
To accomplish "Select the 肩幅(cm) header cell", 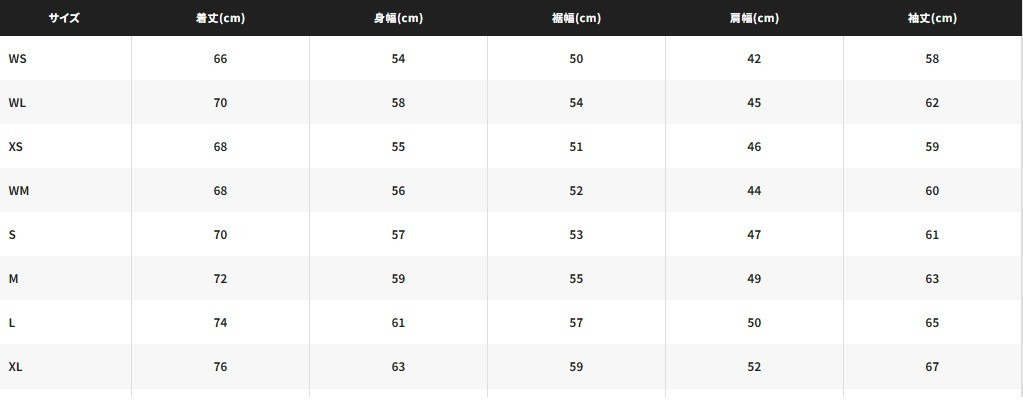I will click(754, 18).
